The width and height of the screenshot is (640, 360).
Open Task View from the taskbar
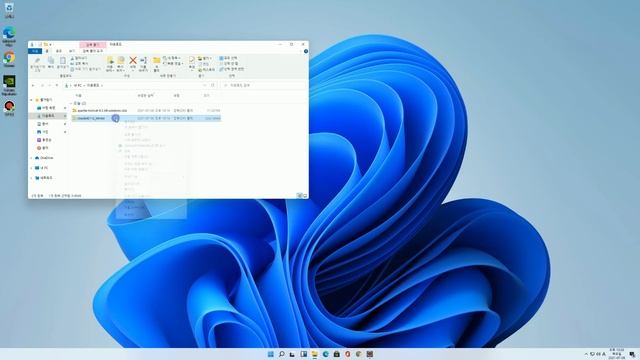tap(292, 354)
